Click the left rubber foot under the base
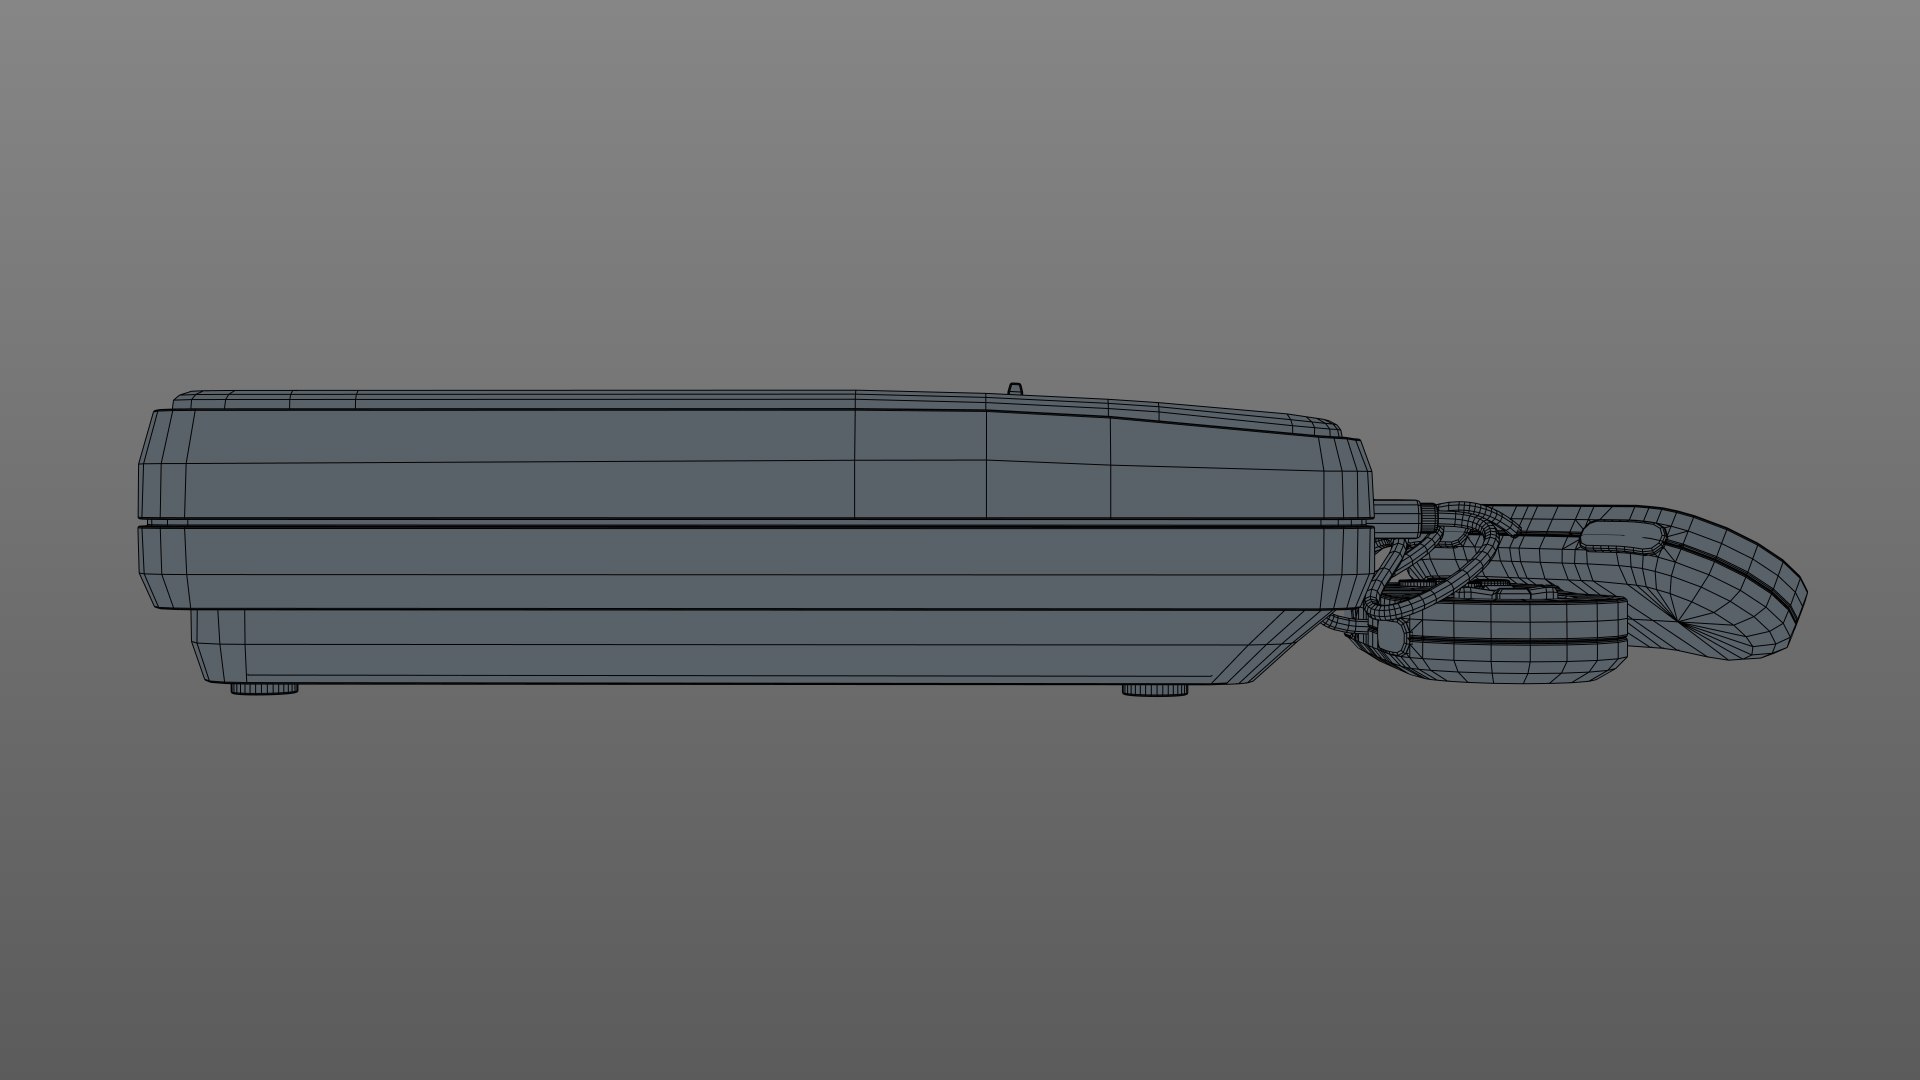 265,689
